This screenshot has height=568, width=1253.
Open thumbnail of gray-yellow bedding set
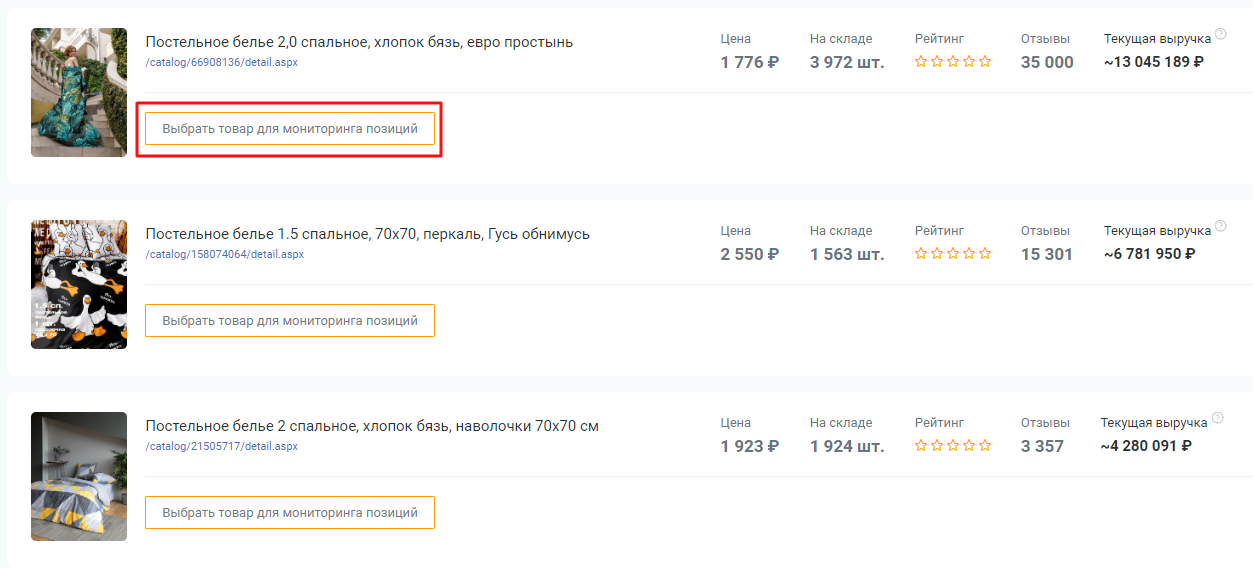point(79,476)
